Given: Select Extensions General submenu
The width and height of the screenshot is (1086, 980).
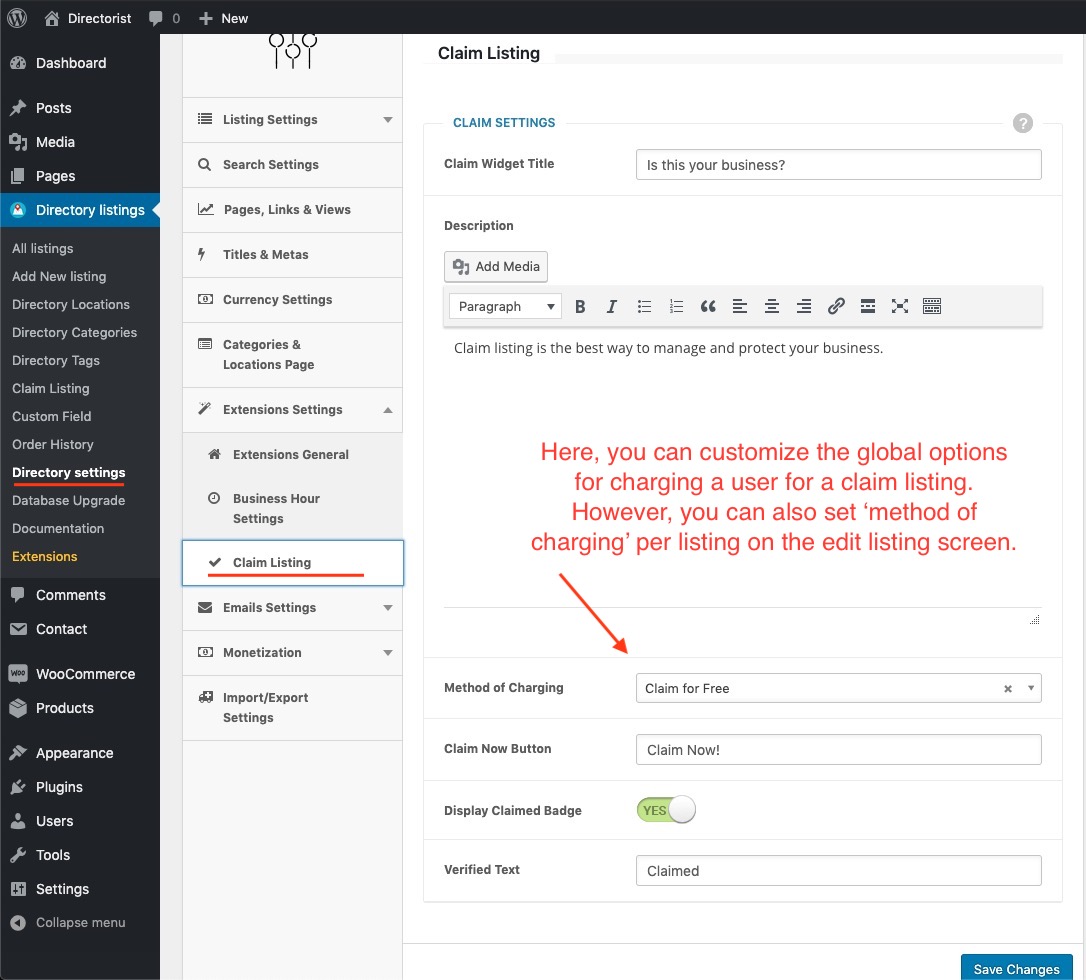Looking at the screenshot, I should pos(292,454).
